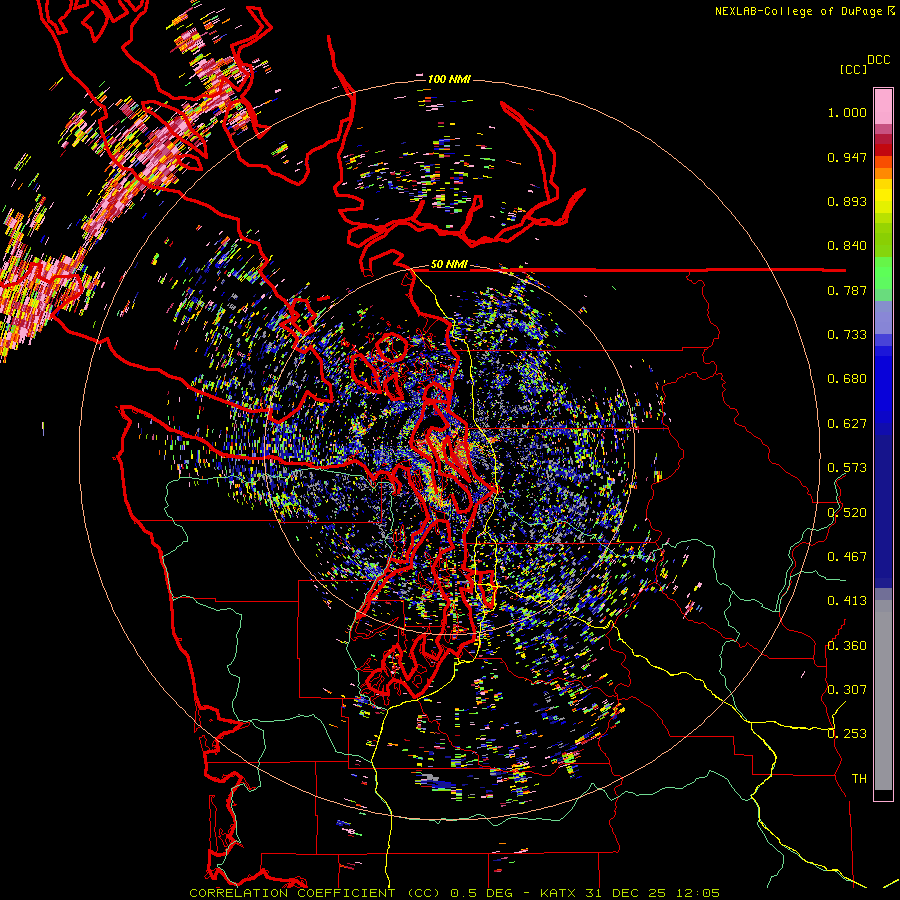Select the 0.253 scale value
The width and height of the screenshot is (900, 900).
pyautogui.click(x=847, y=734)
